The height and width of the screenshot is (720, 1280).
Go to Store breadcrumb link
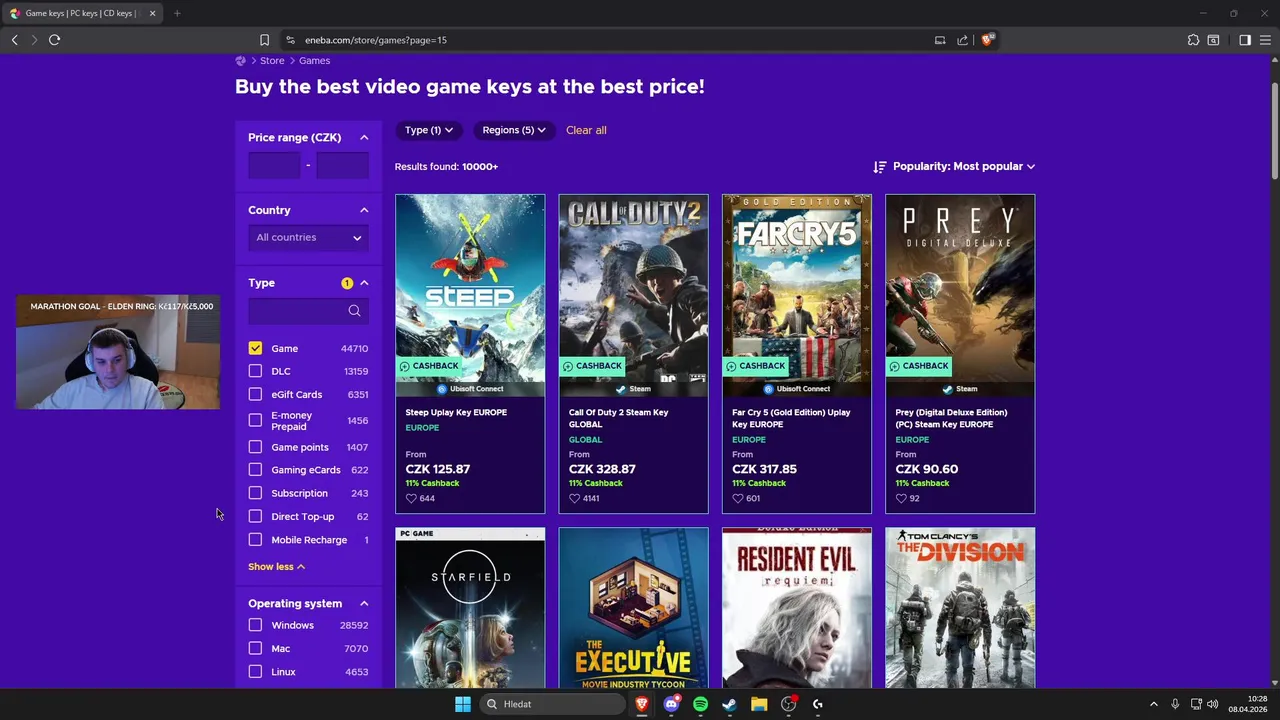point(273,61)
